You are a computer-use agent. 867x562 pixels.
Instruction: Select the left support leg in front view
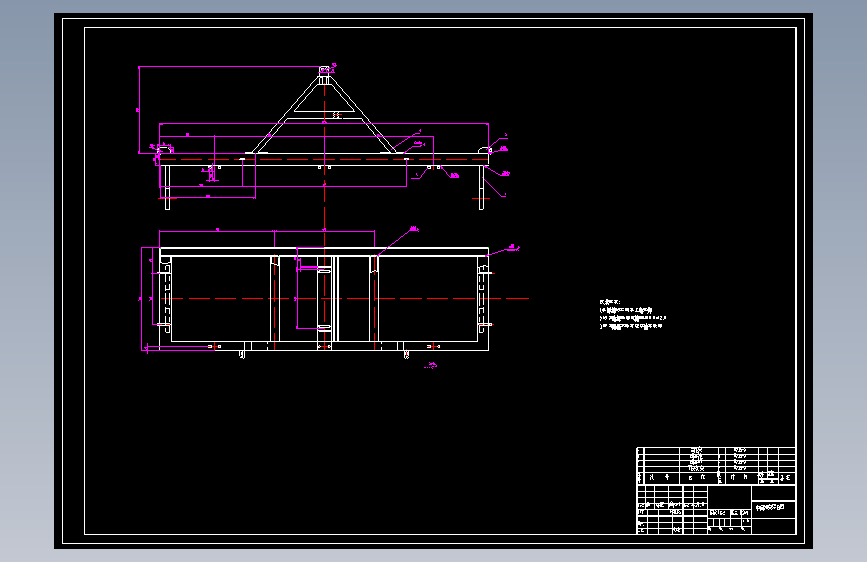[168, 188]
